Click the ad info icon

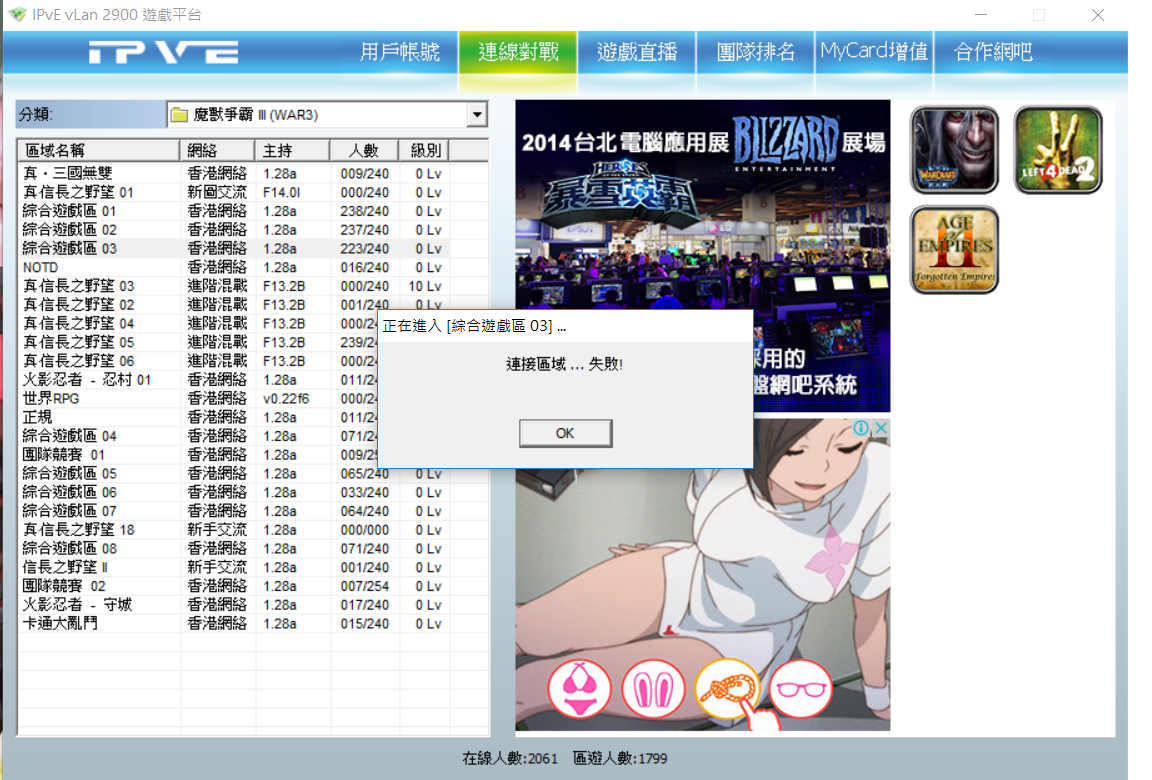coord(860,428)
